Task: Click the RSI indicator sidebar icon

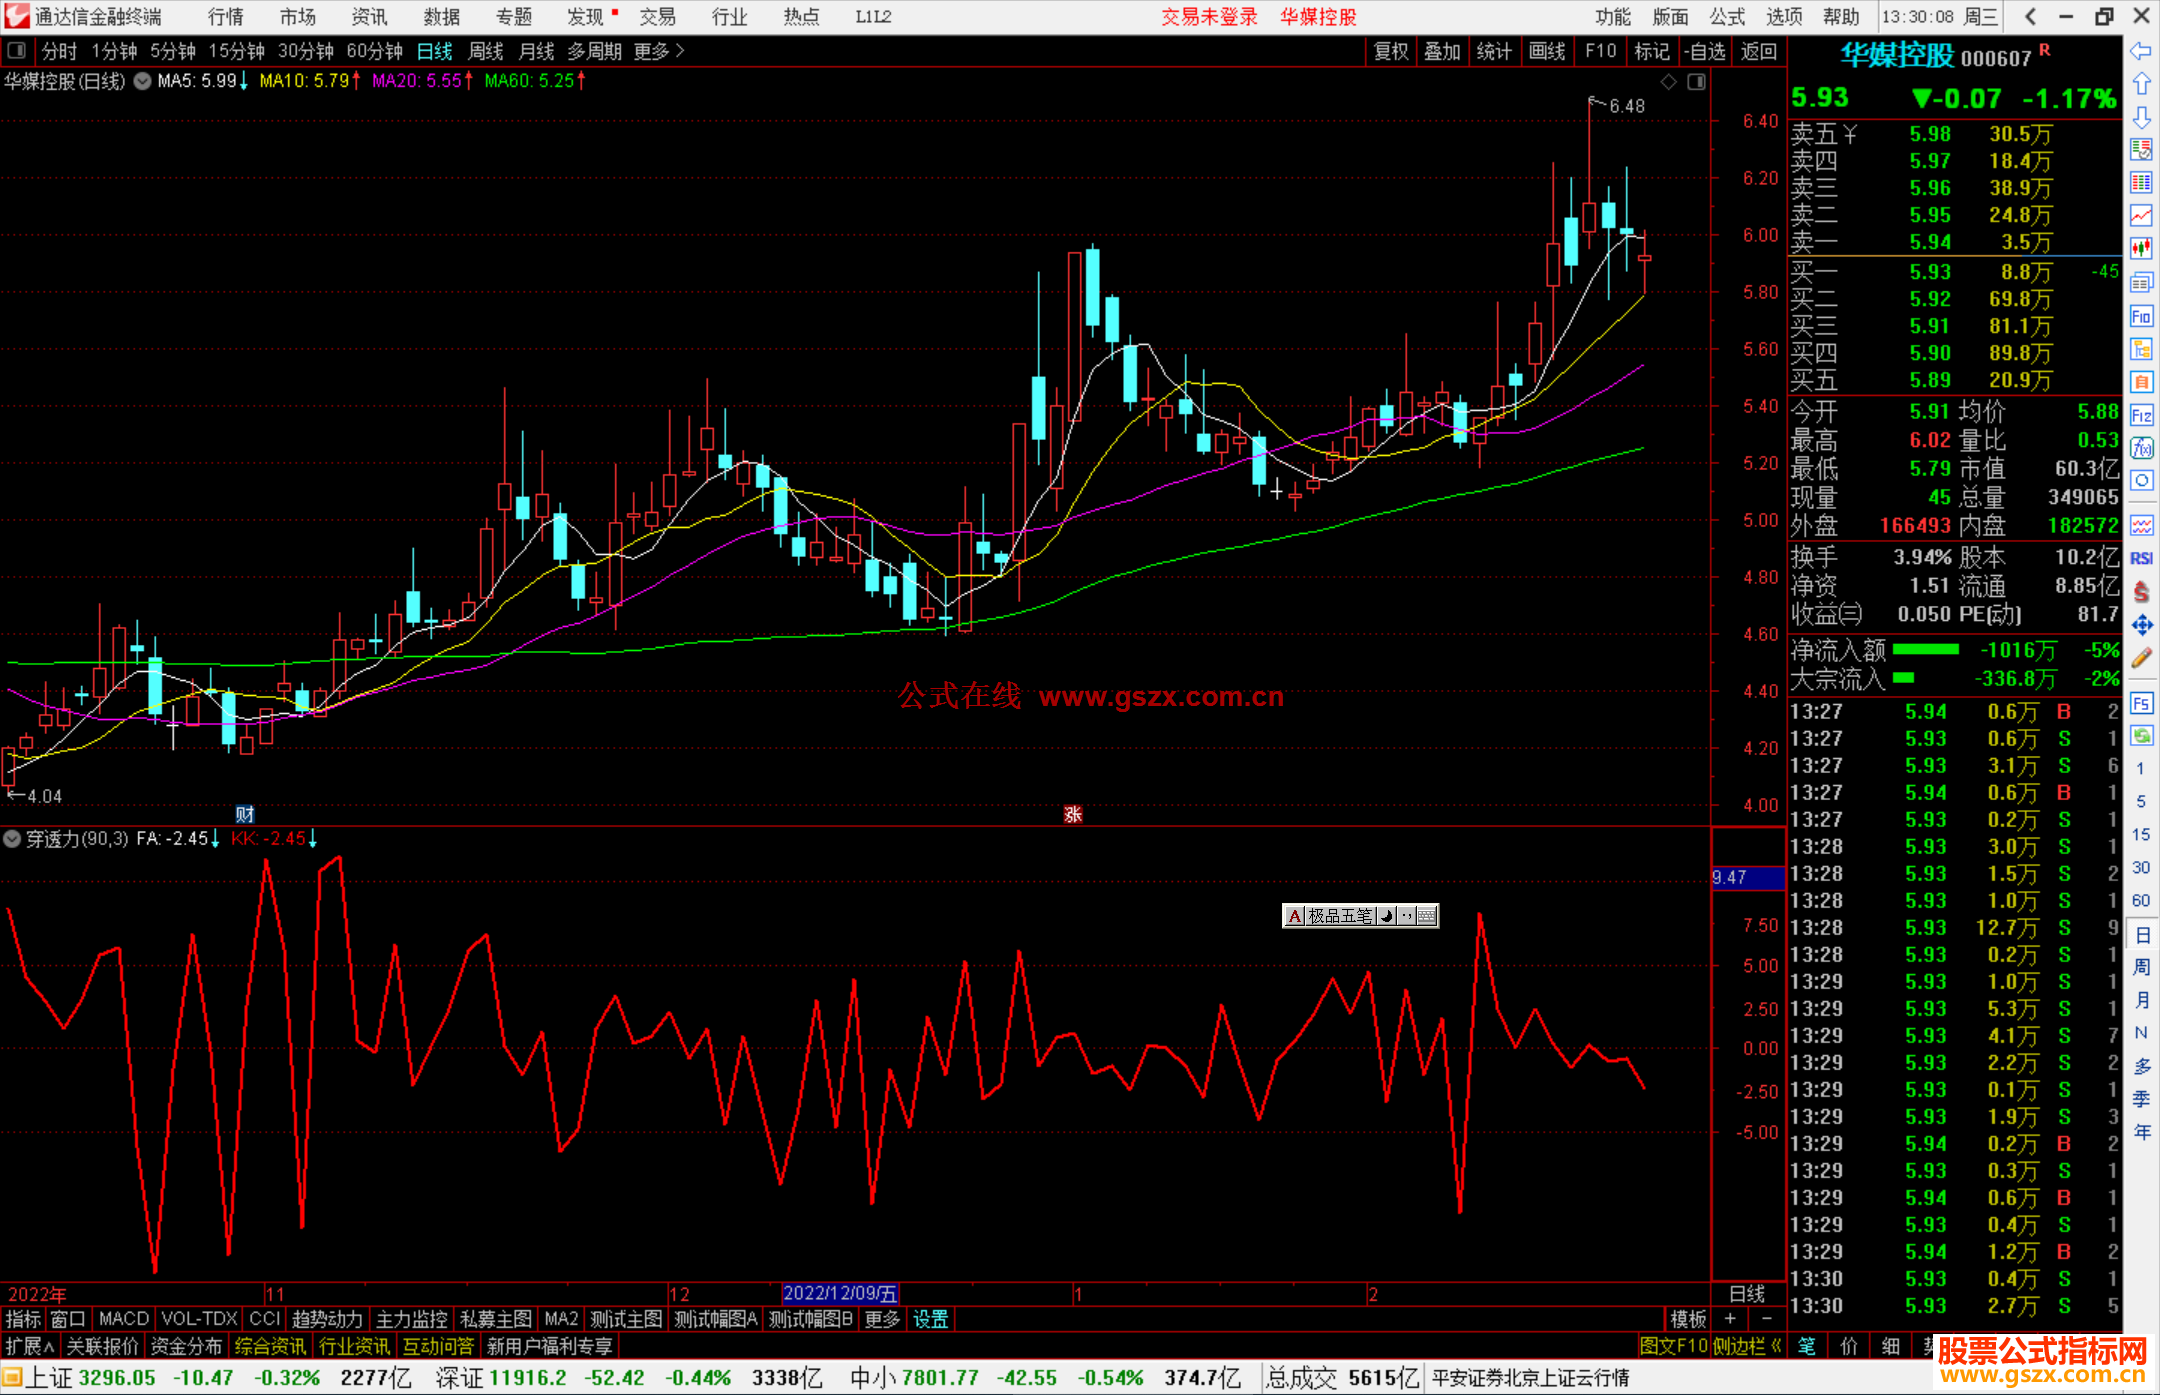Action: tap(2141, 558)
